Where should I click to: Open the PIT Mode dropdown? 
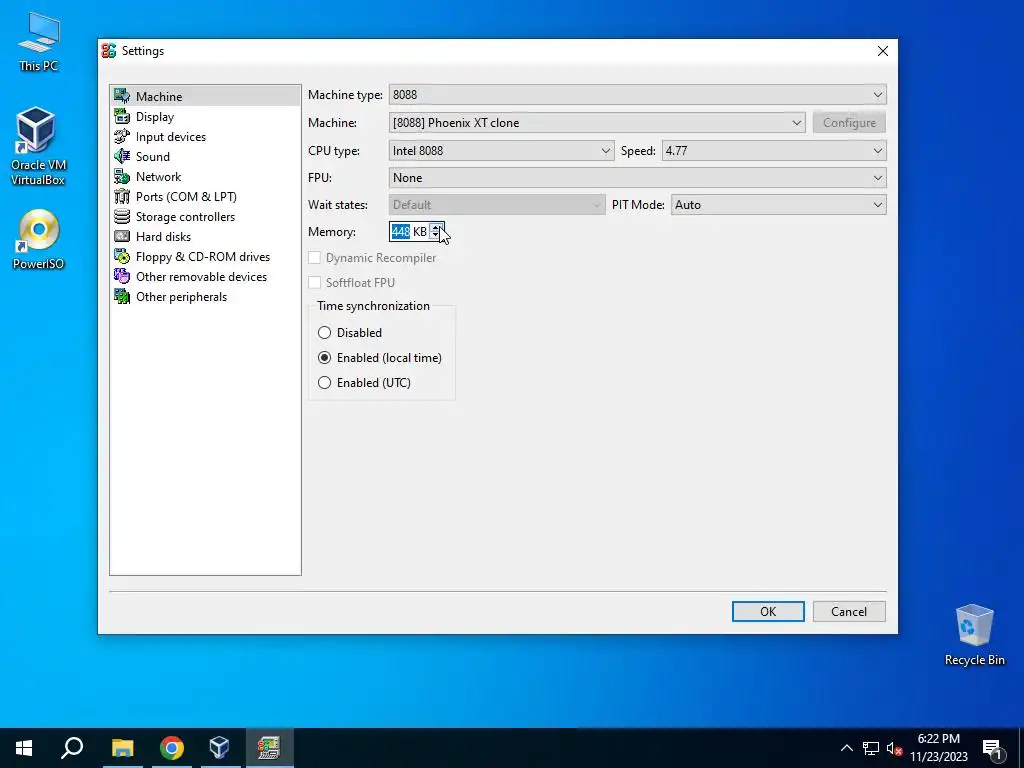click(778, 204)
